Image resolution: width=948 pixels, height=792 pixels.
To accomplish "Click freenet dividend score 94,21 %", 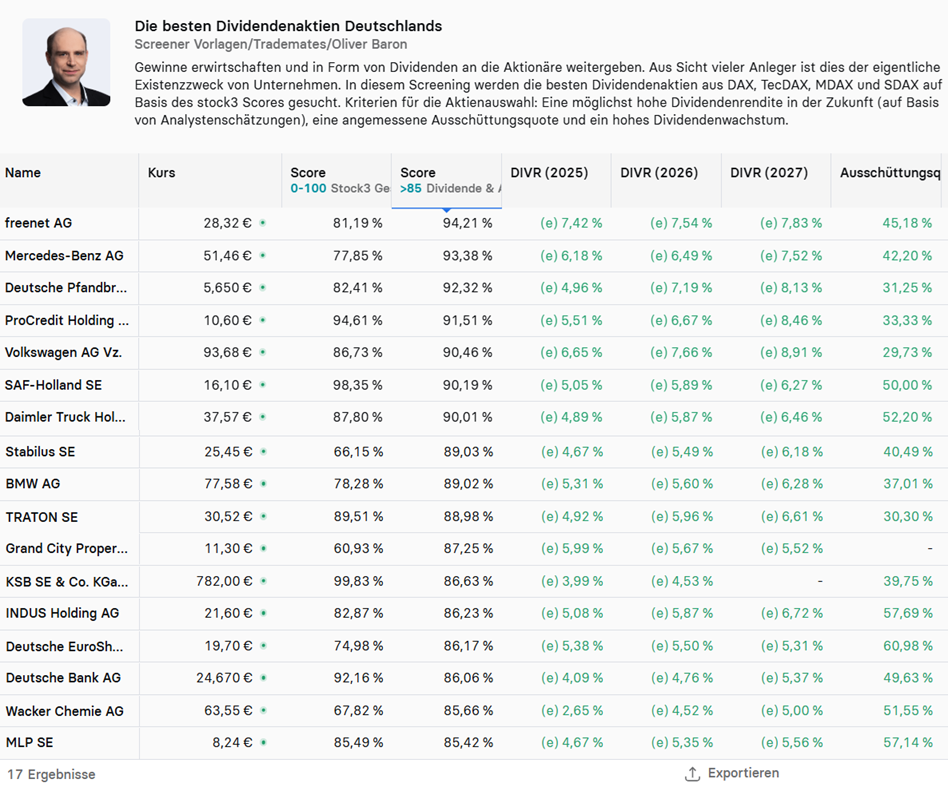I will coord(467,223).
